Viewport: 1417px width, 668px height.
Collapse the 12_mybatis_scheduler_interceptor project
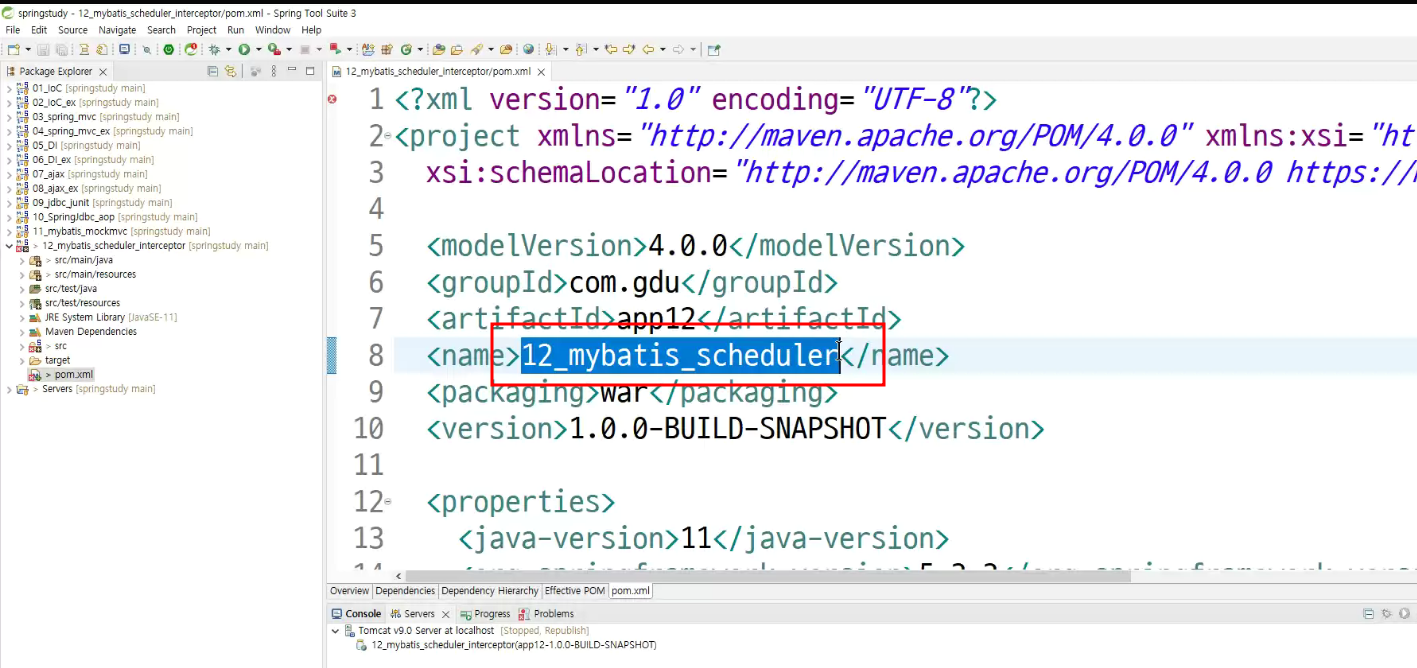pyautogui.click(x=9, y=245)
